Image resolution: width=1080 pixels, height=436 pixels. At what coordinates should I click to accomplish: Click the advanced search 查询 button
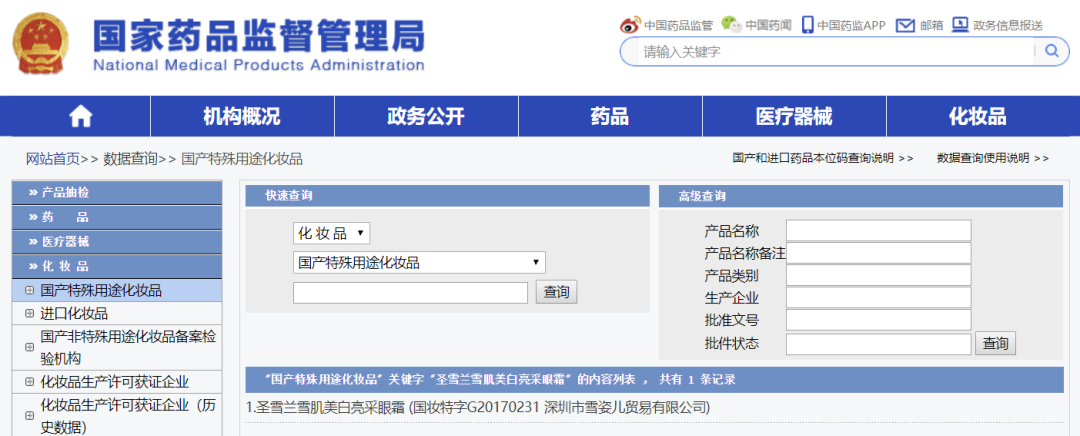[x=995, y=343]
